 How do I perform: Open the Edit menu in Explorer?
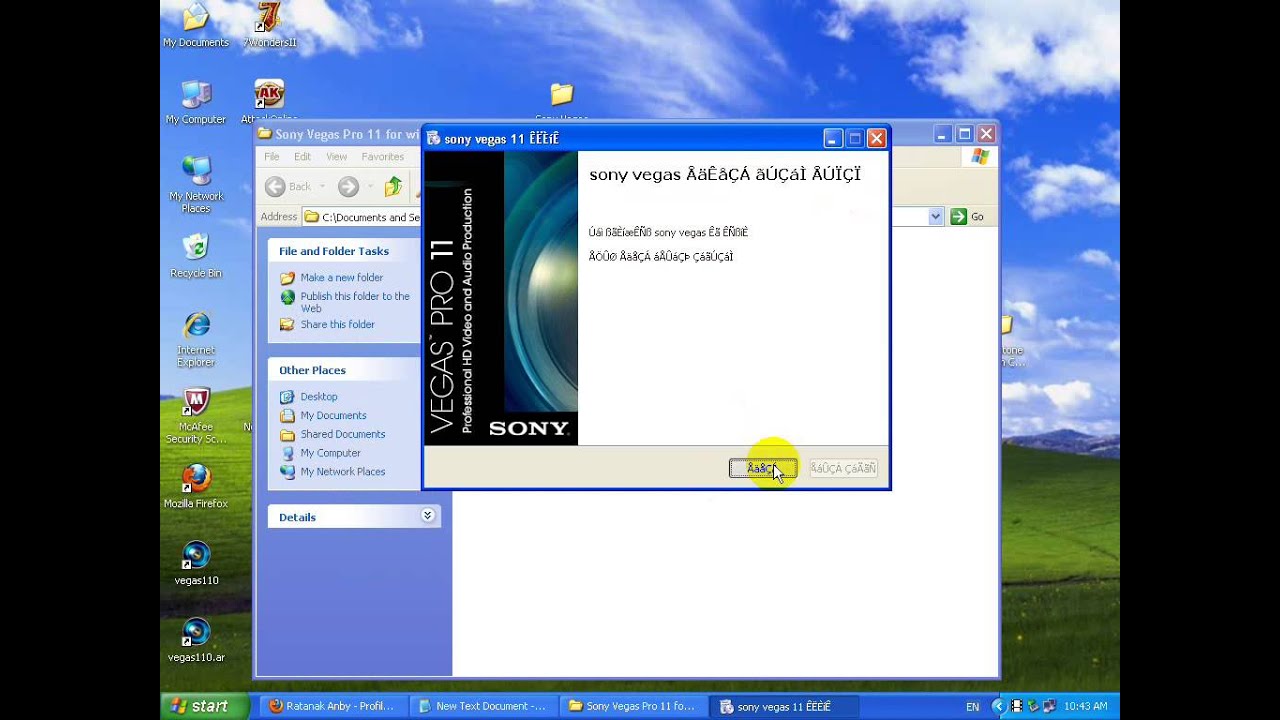[302, 157]
